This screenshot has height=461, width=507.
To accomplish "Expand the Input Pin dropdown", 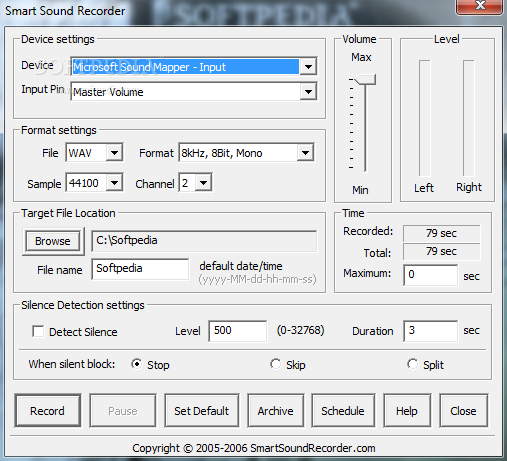I will pyautogui.click(x=308, y=92).
